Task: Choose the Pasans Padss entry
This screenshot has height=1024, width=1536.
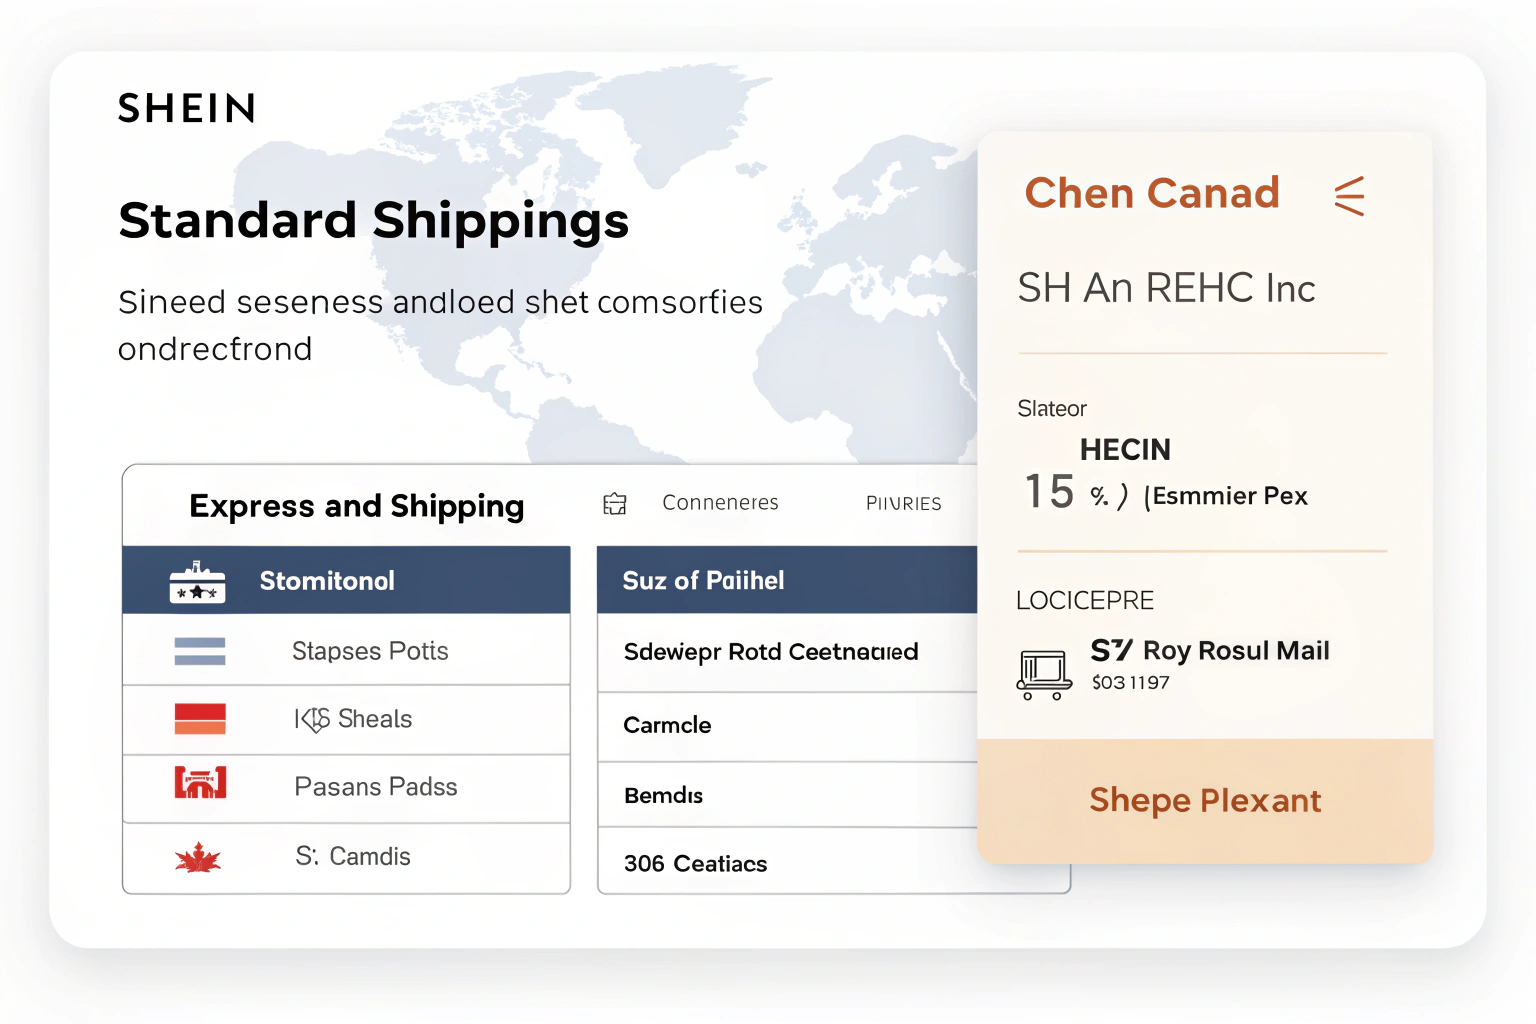Action: pos(375,787)
